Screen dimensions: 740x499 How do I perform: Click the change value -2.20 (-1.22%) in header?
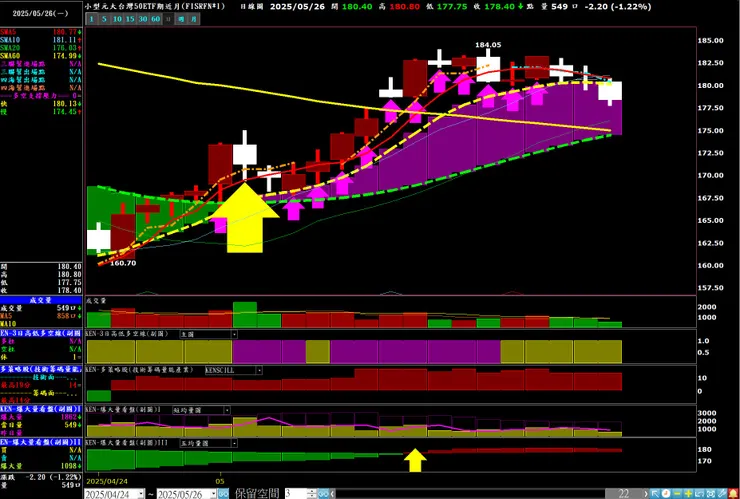pyautogui.click(x=620, y=6)
